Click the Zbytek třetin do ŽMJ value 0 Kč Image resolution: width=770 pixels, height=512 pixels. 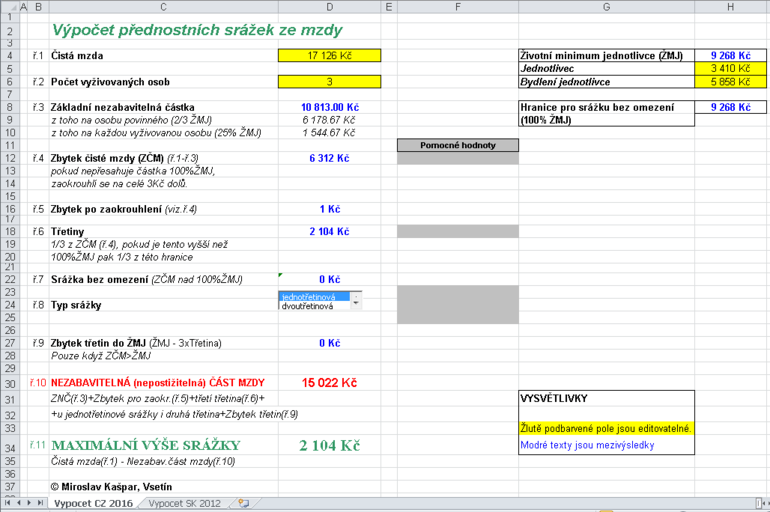point(330,343)
